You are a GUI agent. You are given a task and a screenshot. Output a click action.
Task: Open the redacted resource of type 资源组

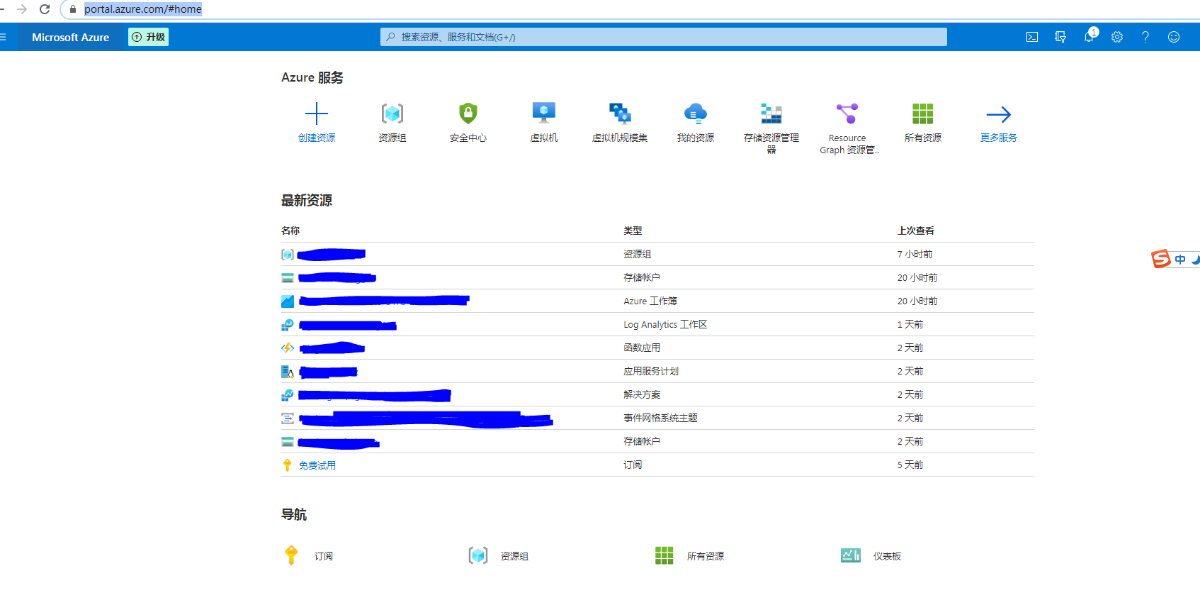click(x=331, y=254)
